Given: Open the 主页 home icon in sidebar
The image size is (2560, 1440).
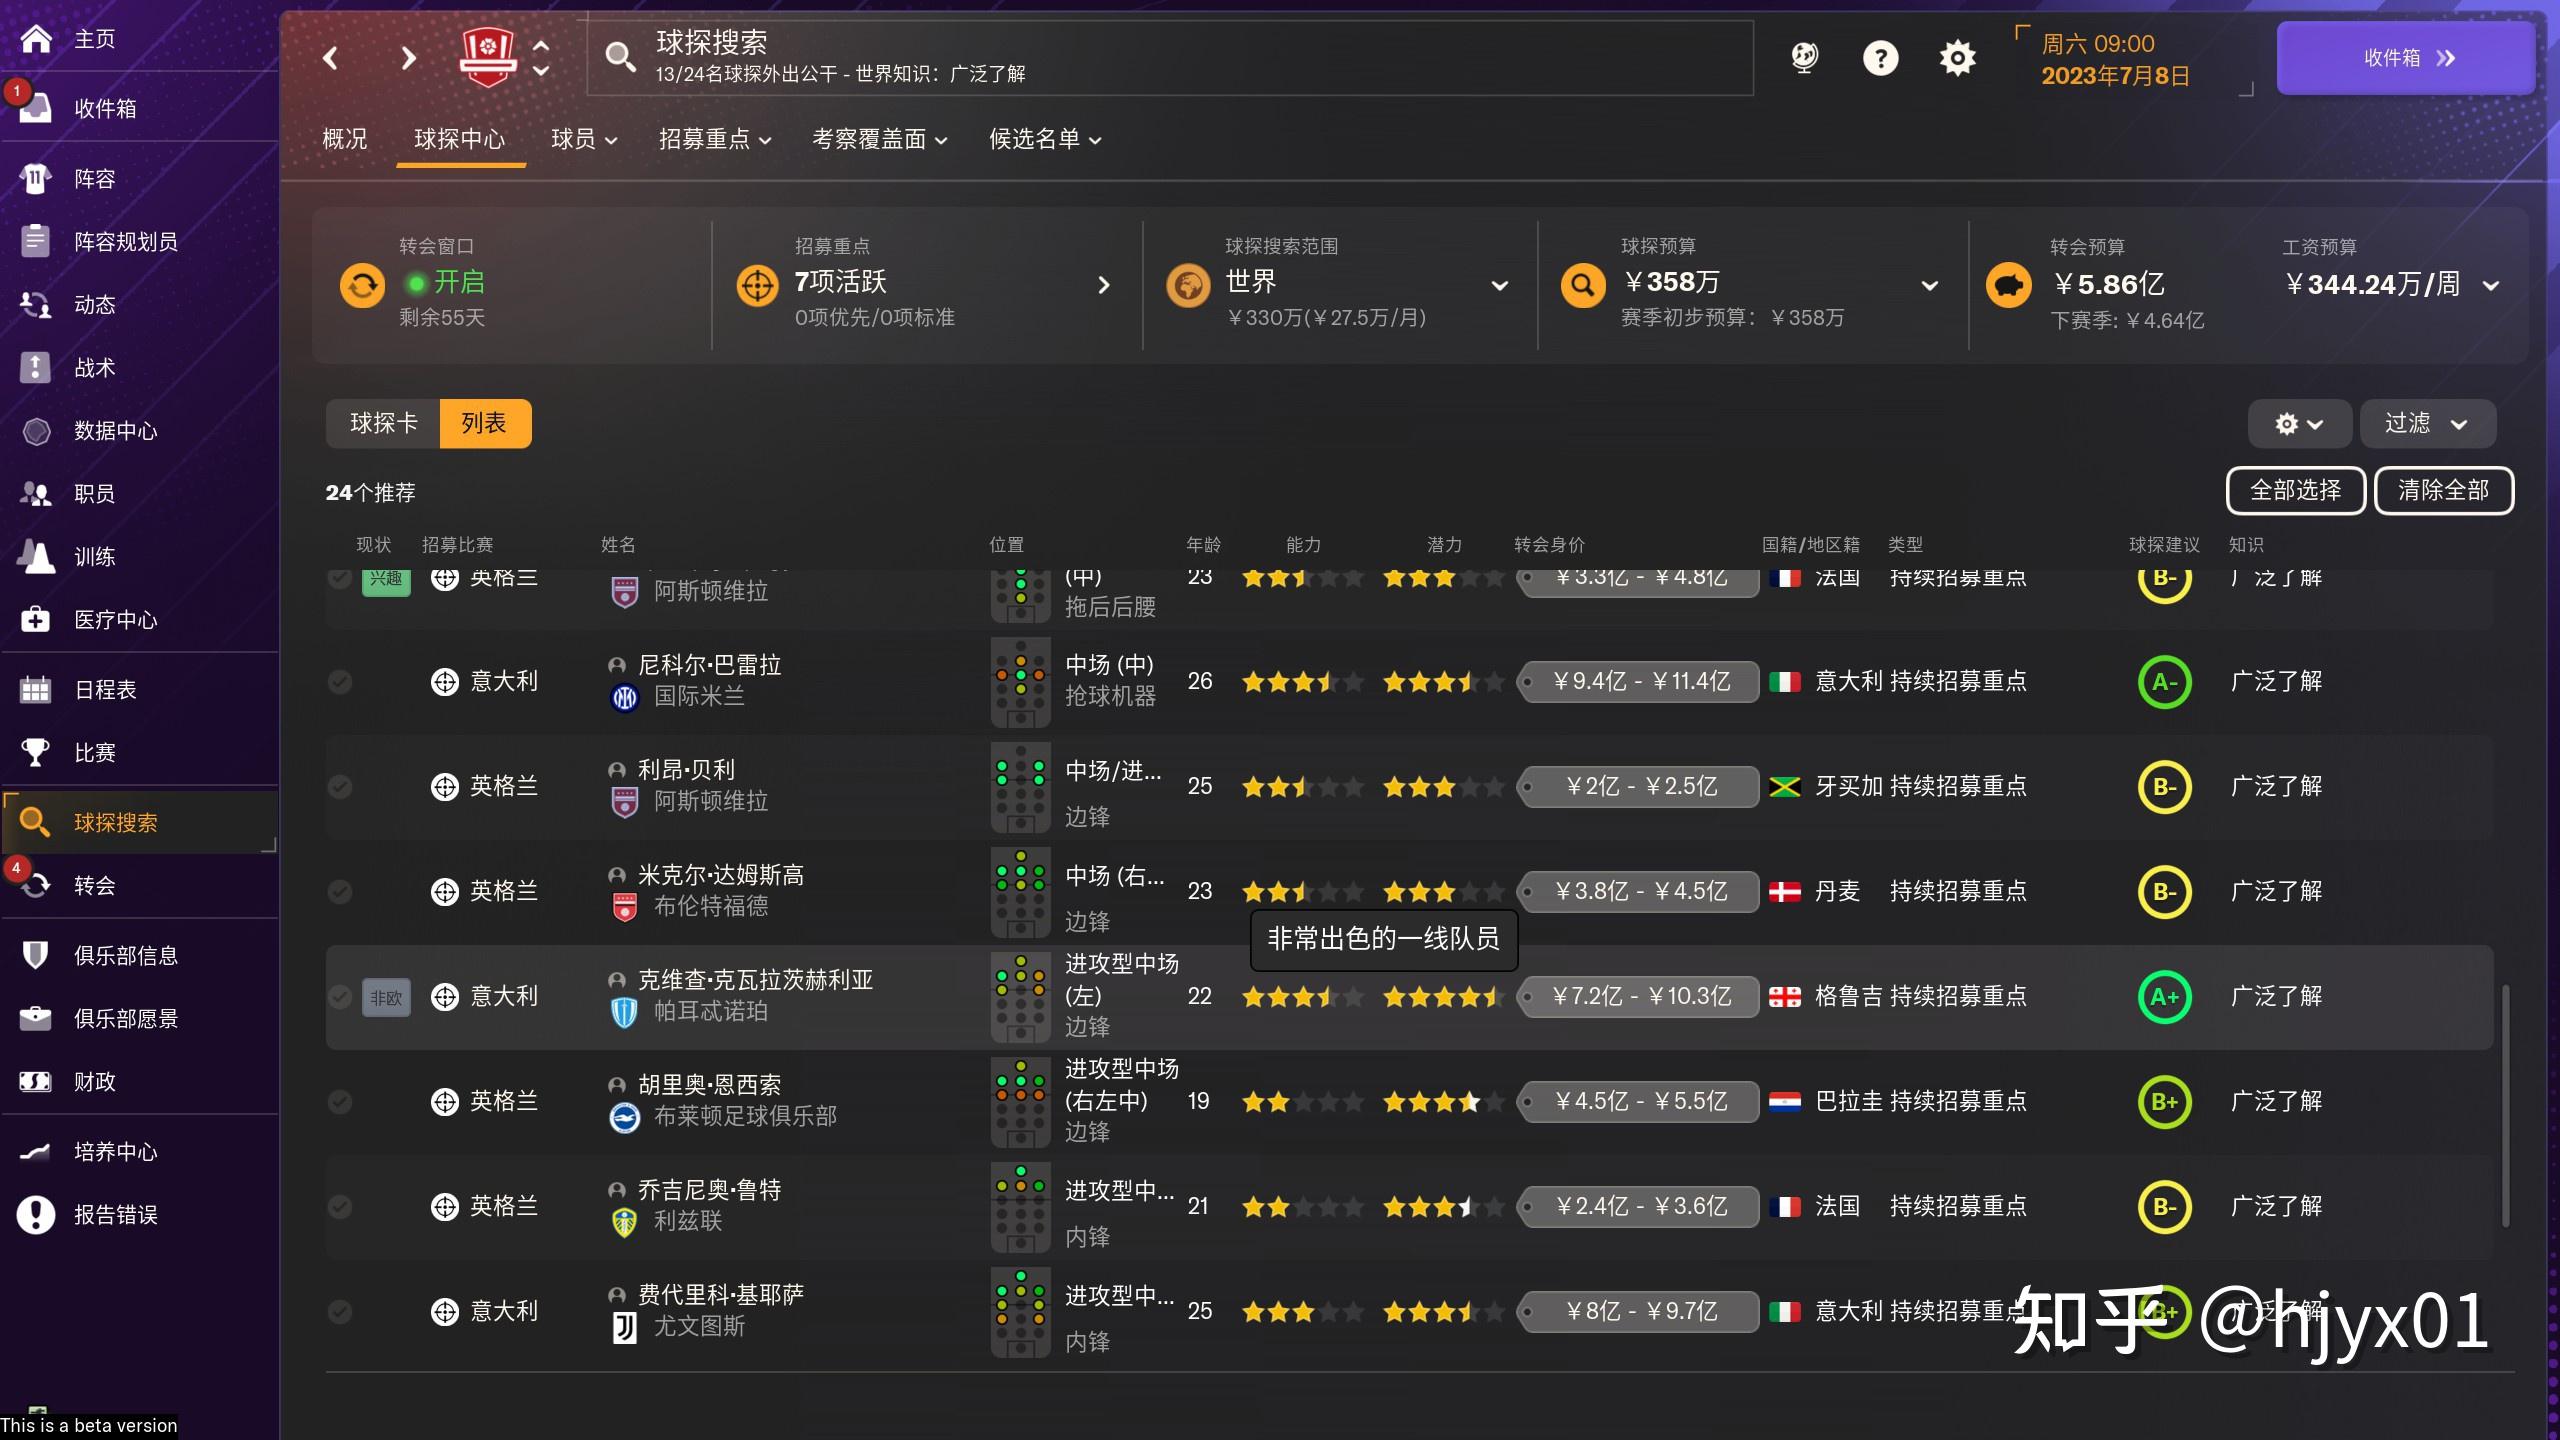Looking at the screenshot, I should click(x=36, y=39).
